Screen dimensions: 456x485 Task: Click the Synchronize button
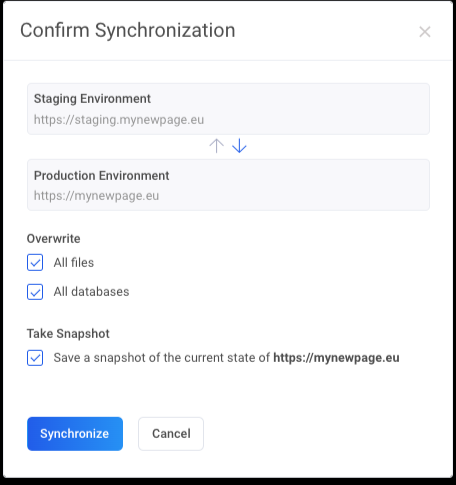coord(75,434)
